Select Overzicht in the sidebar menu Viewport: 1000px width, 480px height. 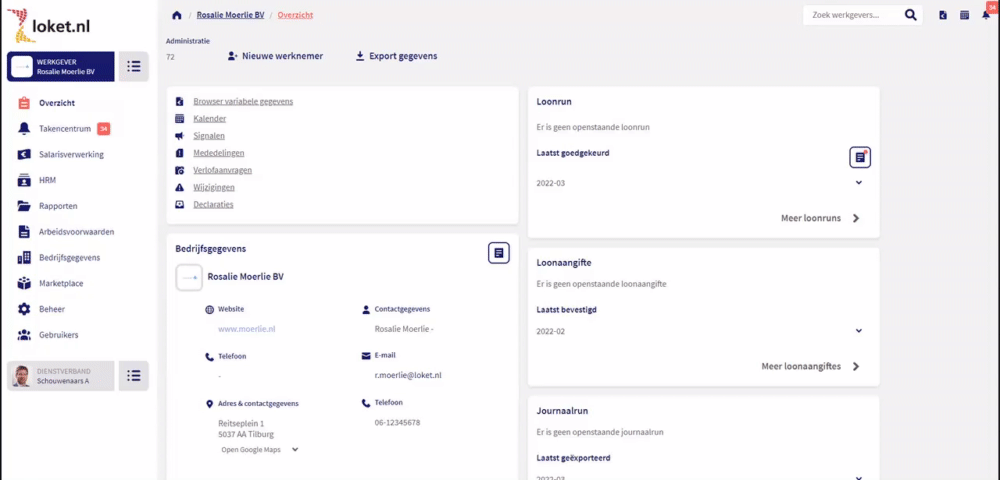pyautogui.click(x=57, y=103)
